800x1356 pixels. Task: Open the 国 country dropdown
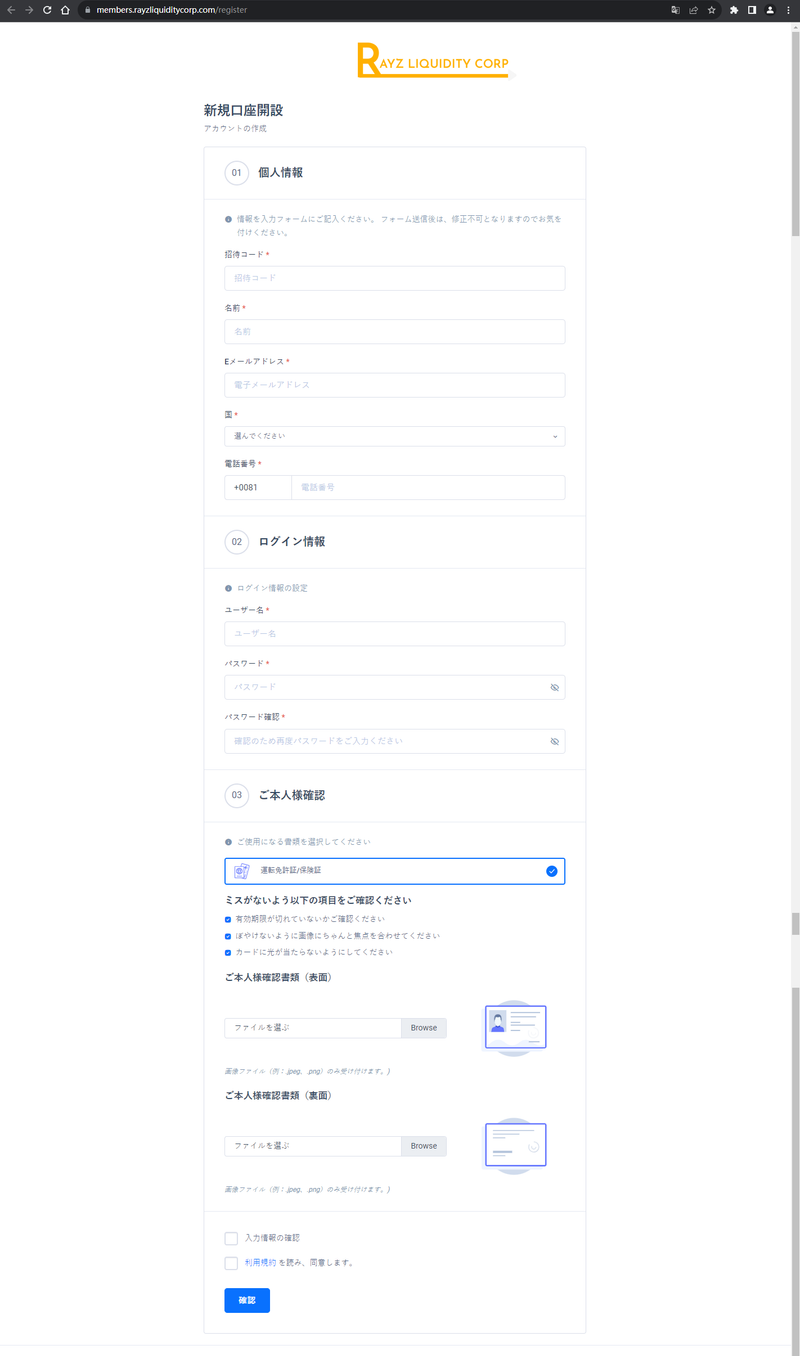tap(395, 436)
